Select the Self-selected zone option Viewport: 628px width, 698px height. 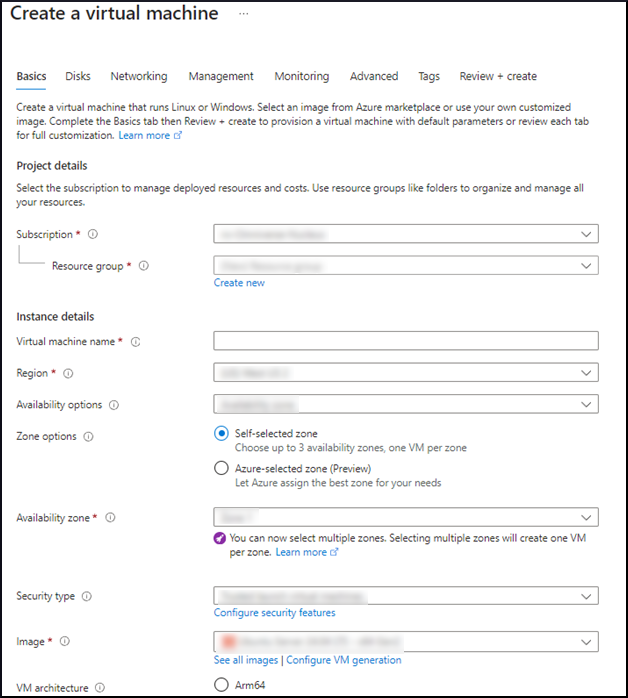coord(221,434)
